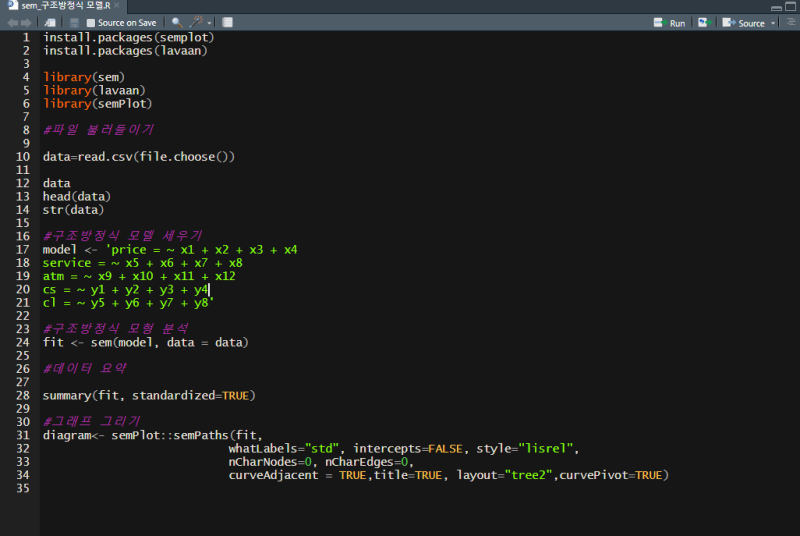Click the forward navigation arrow icon
The image size is (800, 536).
pyautogui.click(x=27, y=22)
